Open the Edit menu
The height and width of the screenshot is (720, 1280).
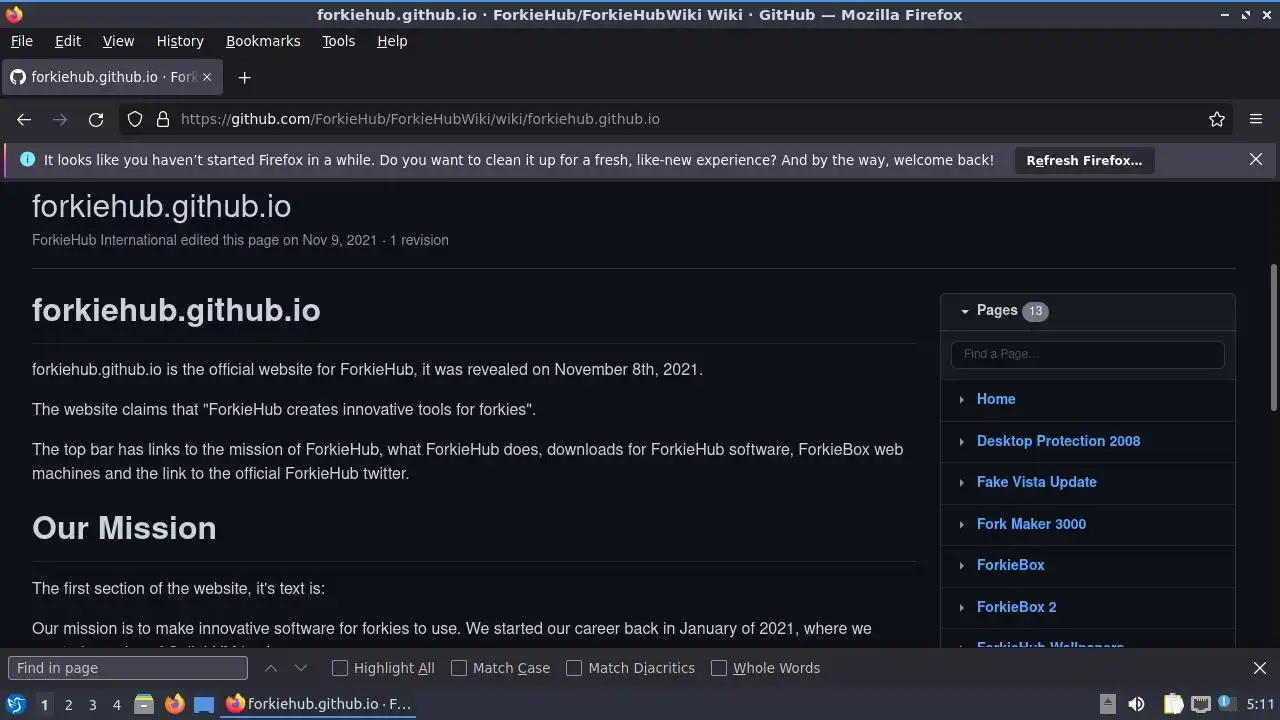(x=68, y=41)
